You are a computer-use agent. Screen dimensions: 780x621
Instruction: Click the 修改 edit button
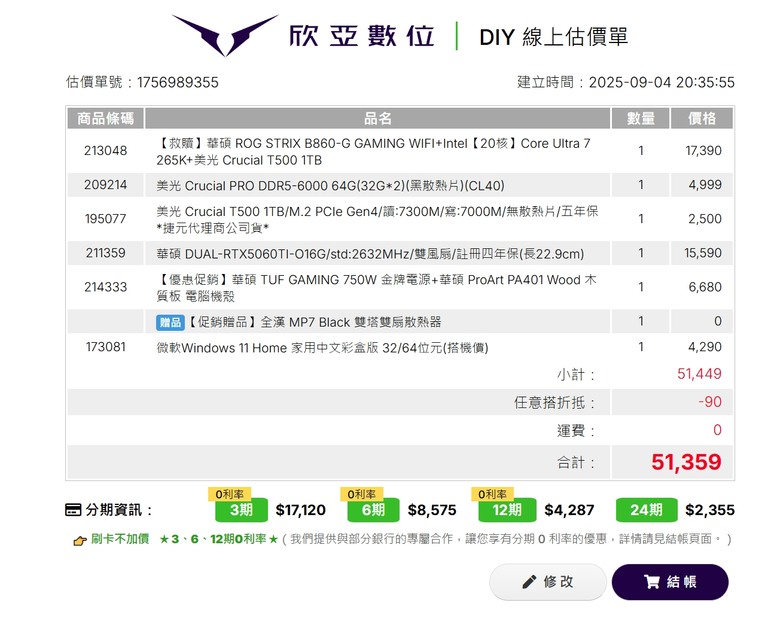tap(548, 582)
